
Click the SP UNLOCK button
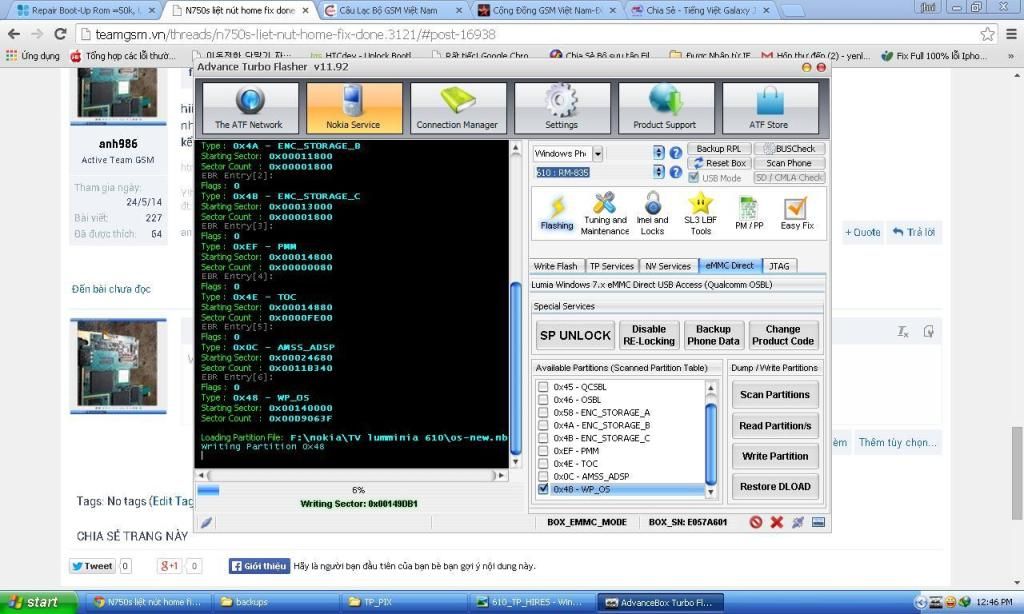(575, 335)
